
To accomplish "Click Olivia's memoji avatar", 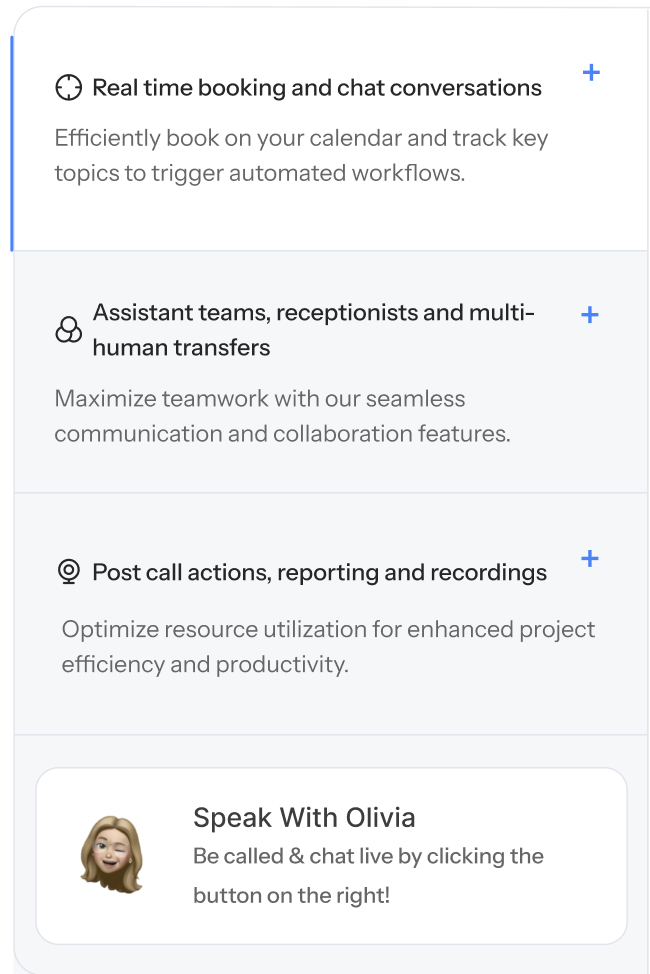I will tap(111, 853).
